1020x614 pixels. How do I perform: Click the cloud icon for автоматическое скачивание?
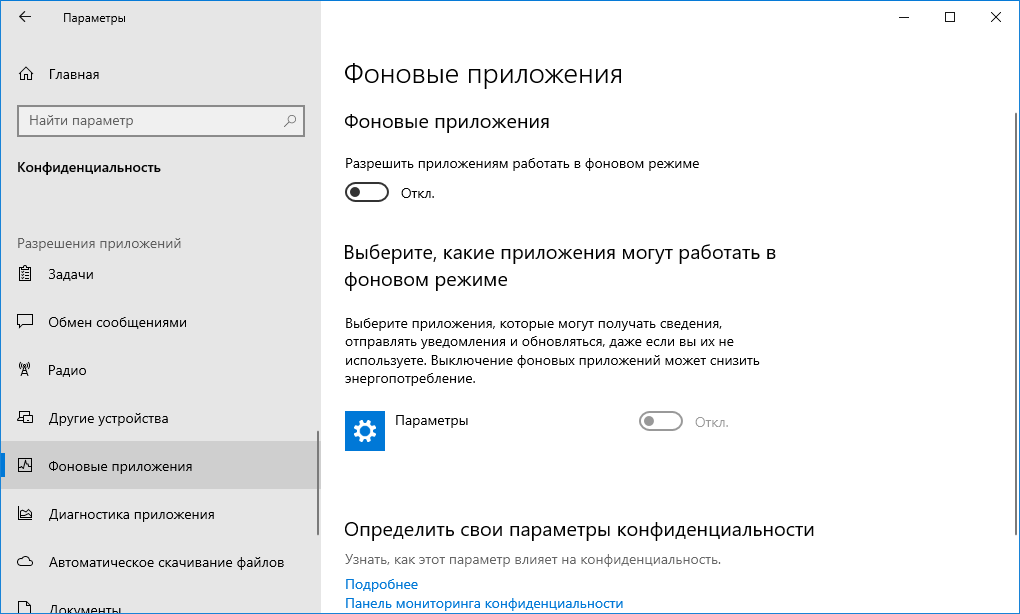click(25, 562)
